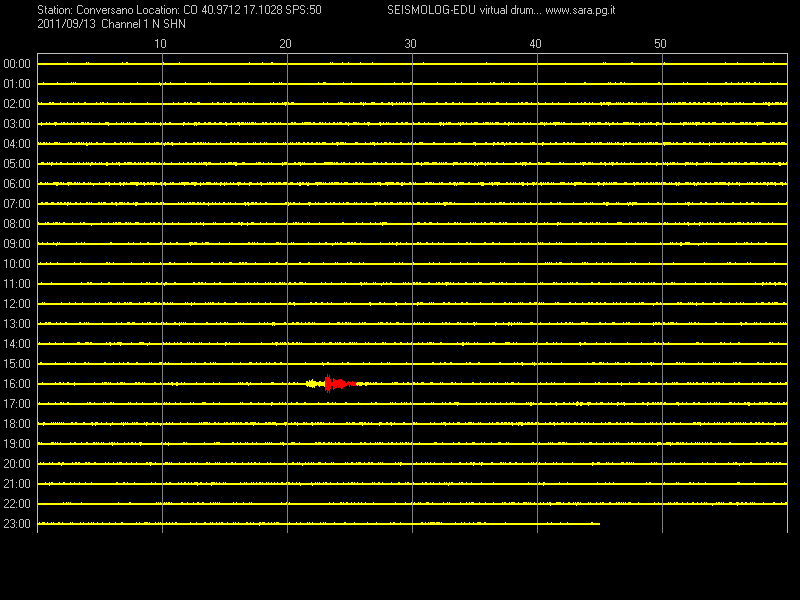Screen dimensions: 800x600
Task: Click the 05:00 hour label
Action: coord(17,164)
